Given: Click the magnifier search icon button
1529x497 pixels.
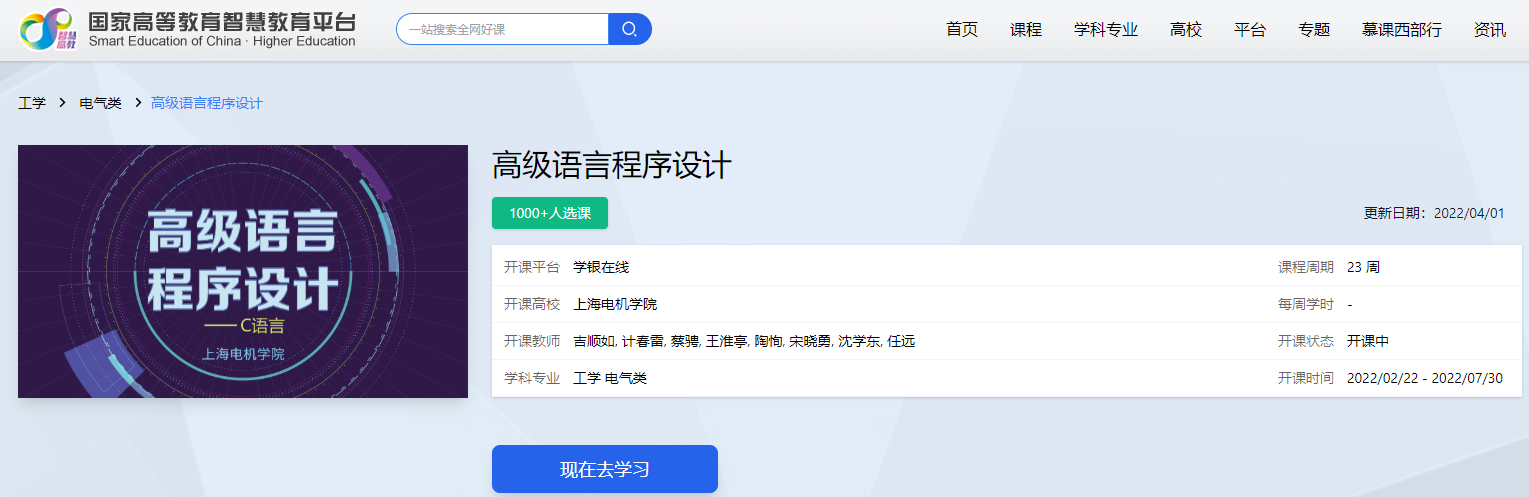Looking at the screenshot, I should [629, 29].
